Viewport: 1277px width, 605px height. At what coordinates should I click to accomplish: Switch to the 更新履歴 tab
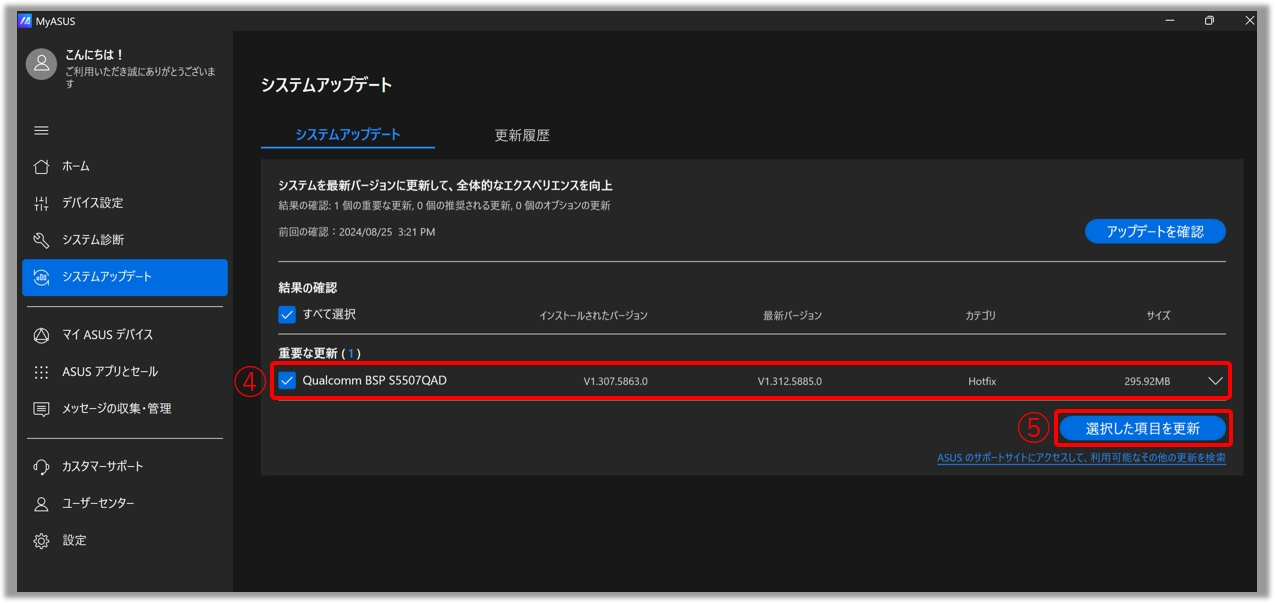point(522,135)
